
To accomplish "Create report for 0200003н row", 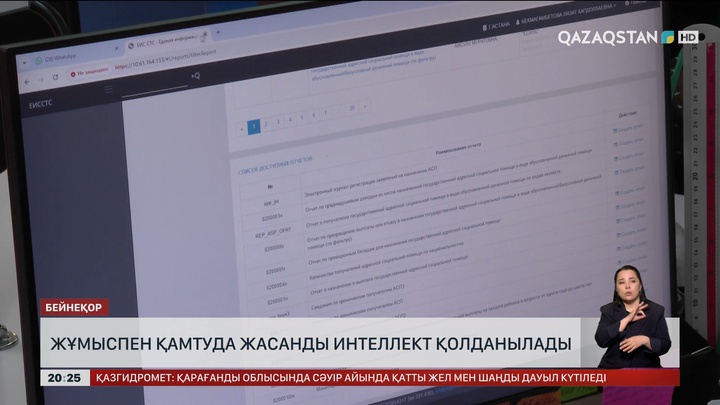I will click(x=629, y=143).
